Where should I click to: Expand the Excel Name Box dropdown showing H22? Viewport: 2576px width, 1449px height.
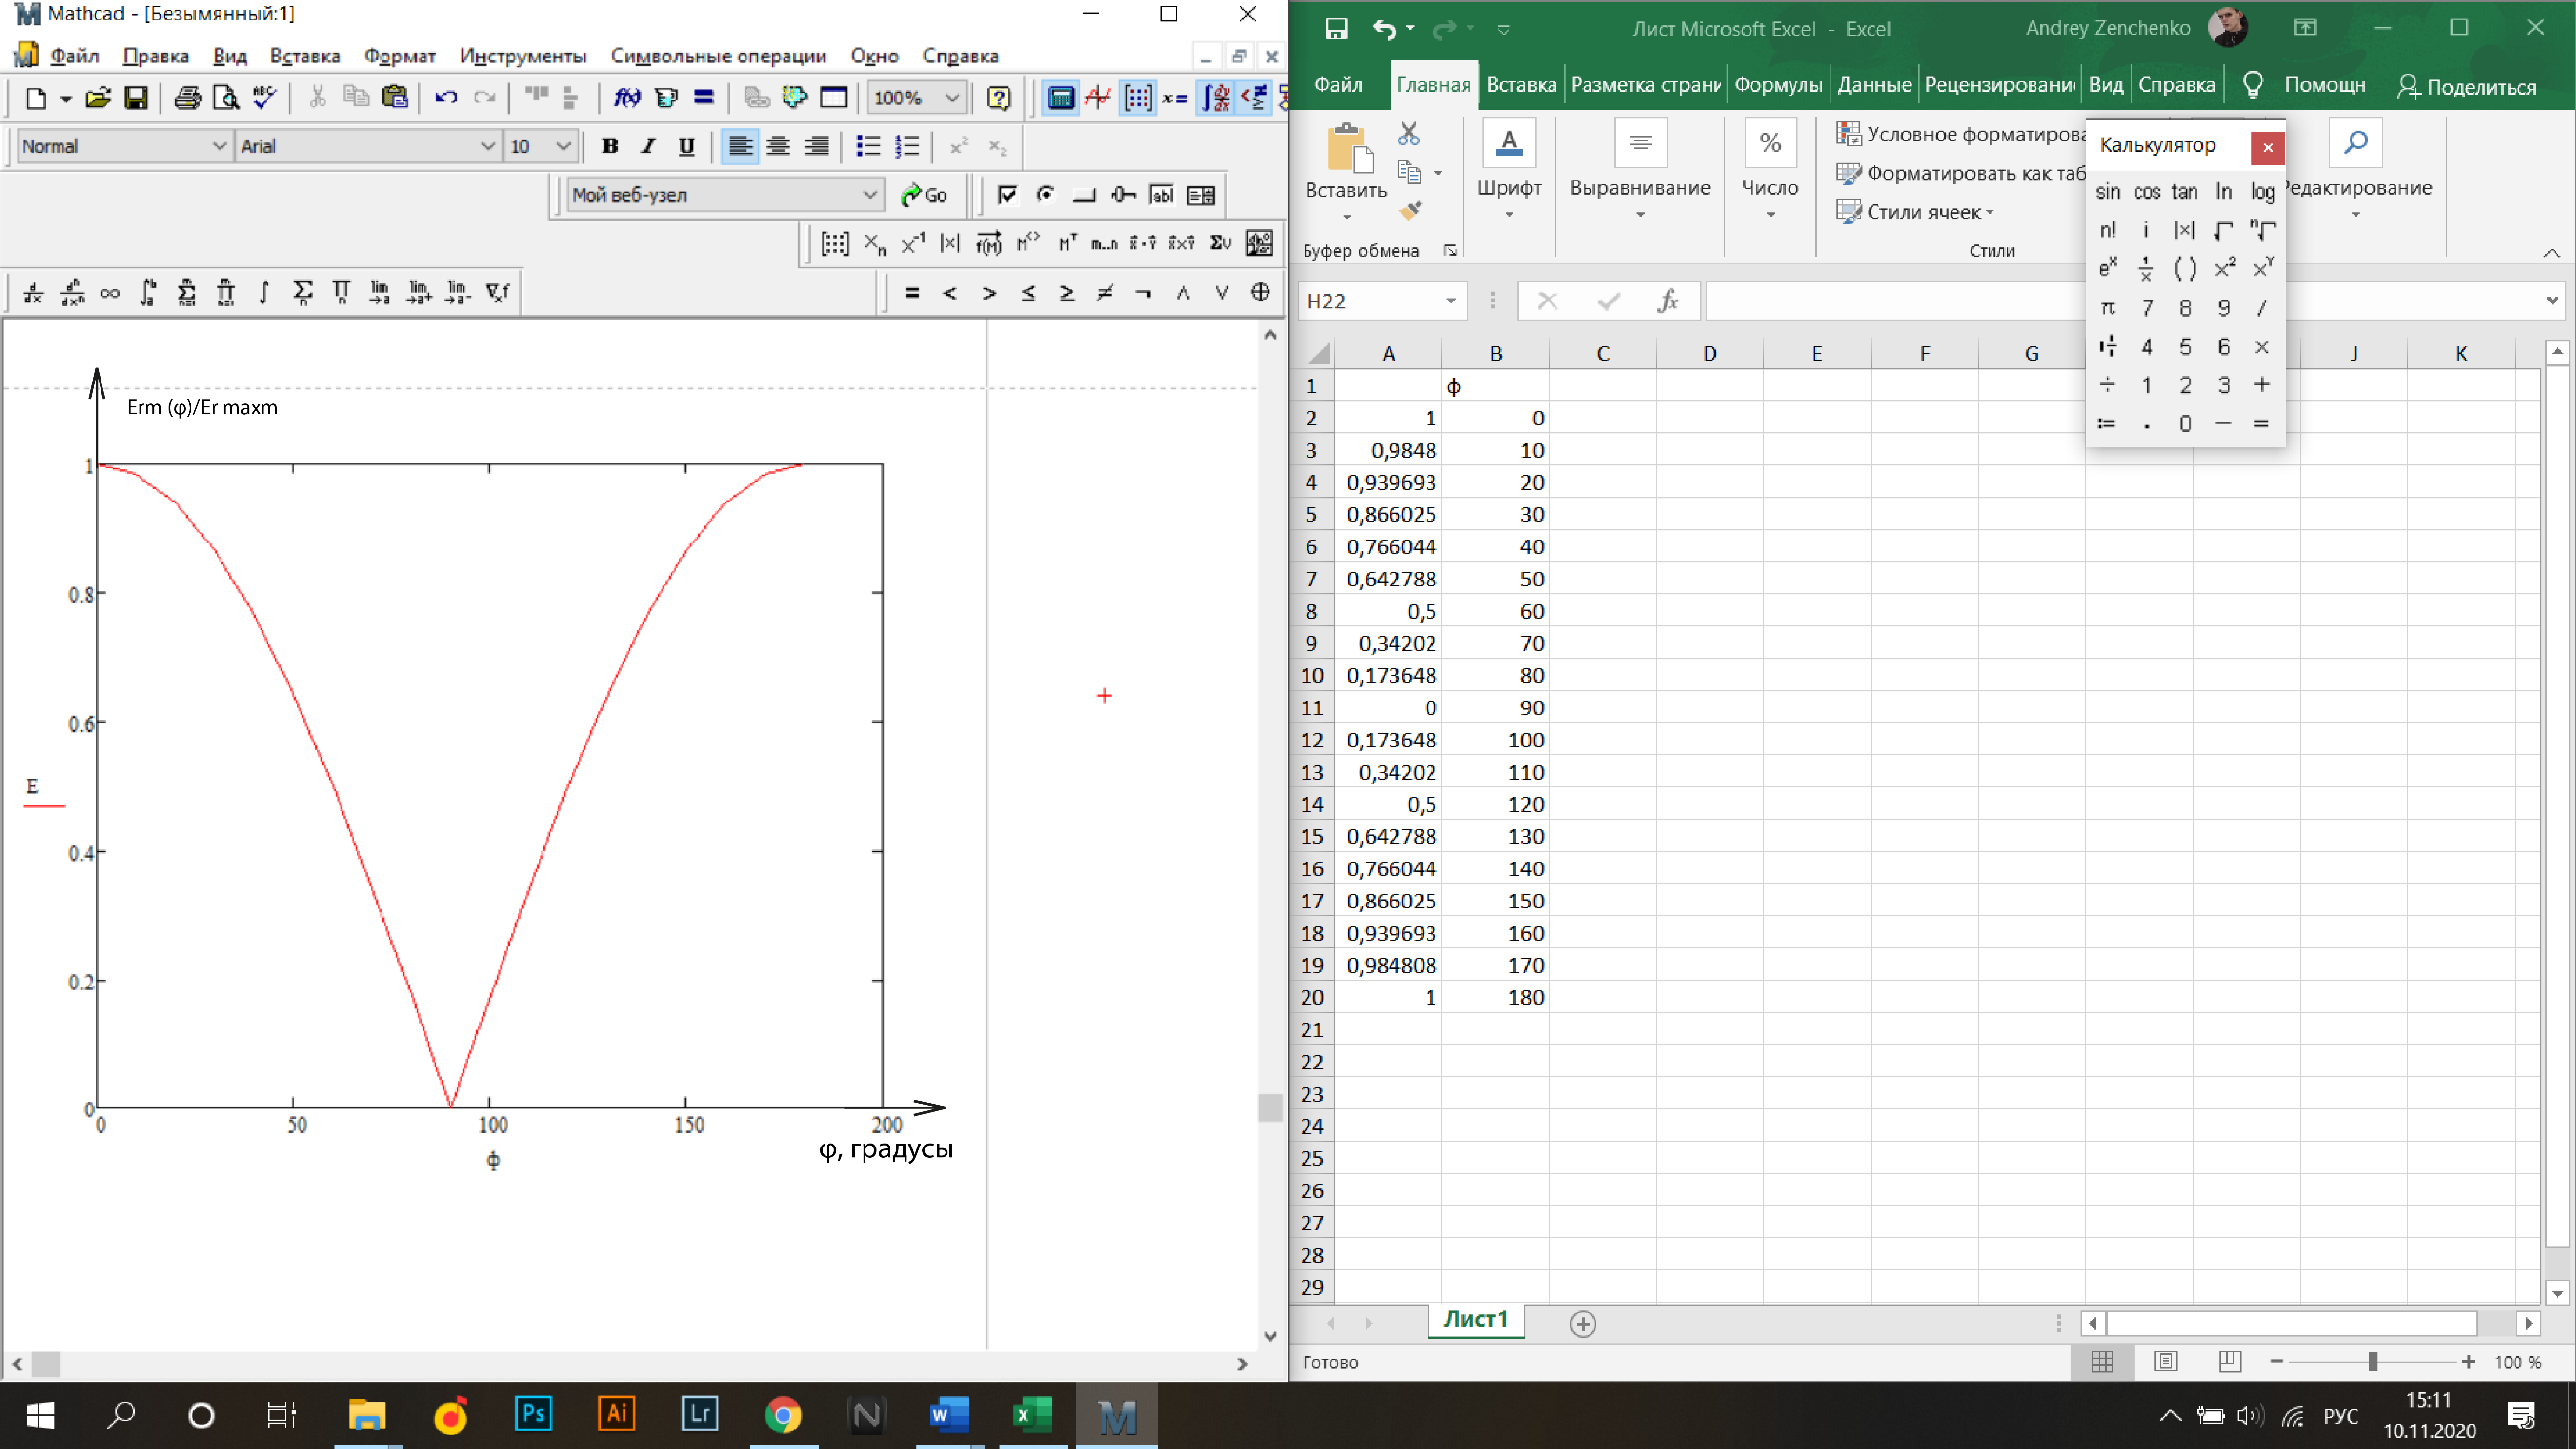click(1450, 301)
